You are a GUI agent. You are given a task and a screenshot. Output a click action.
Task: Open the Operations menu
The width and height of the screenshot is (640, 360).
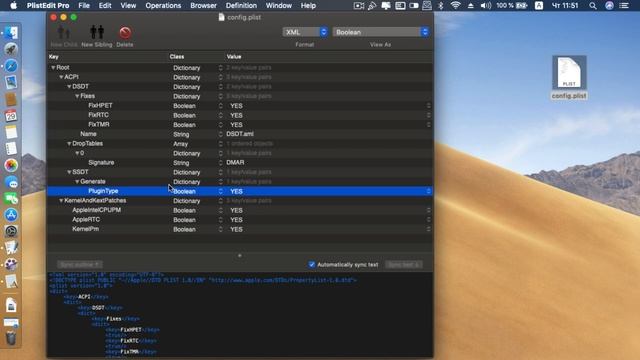(x=163, y=6)
